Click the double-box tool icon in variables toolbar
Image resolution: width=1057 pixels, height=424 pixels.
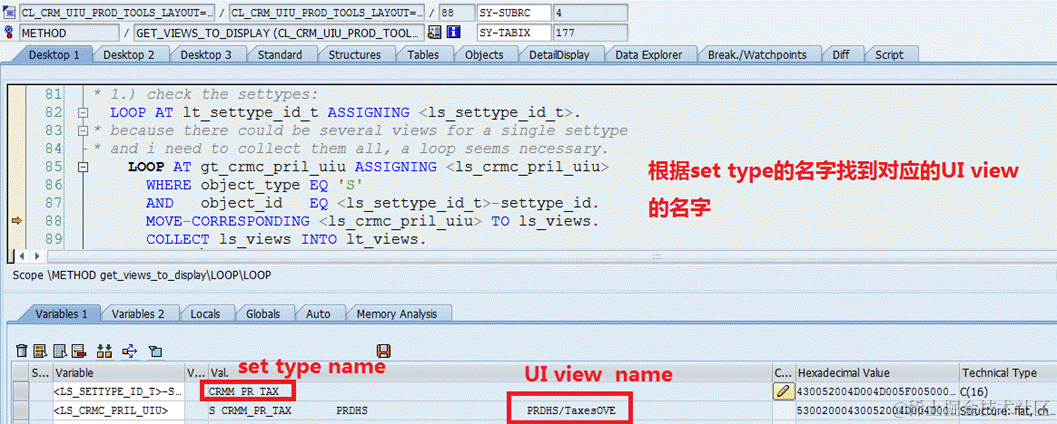[x=104, y=351]
